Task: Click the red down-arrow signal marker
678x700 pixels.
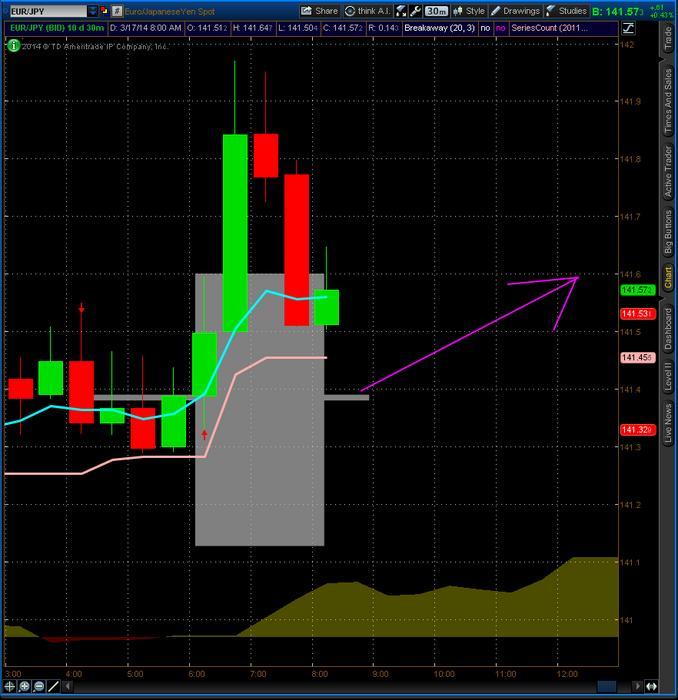Action: point(81,308)
